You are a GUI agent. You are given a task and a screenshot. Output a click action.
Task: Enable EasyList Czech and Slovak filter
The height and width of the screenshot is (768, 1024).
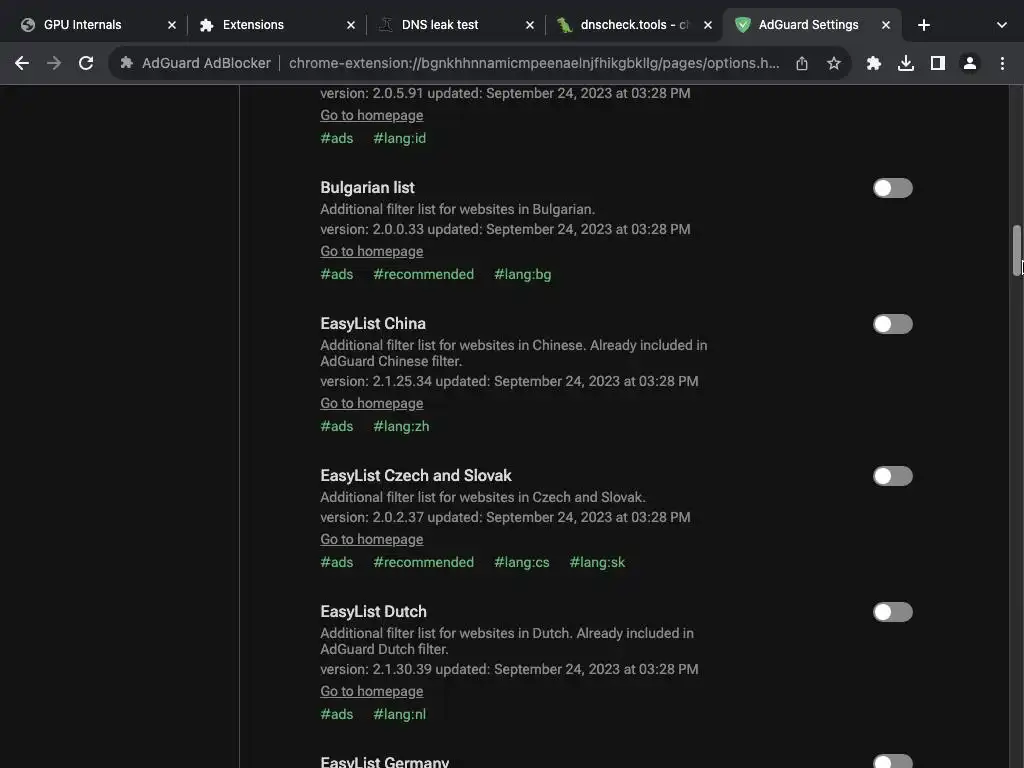[893, 476]
